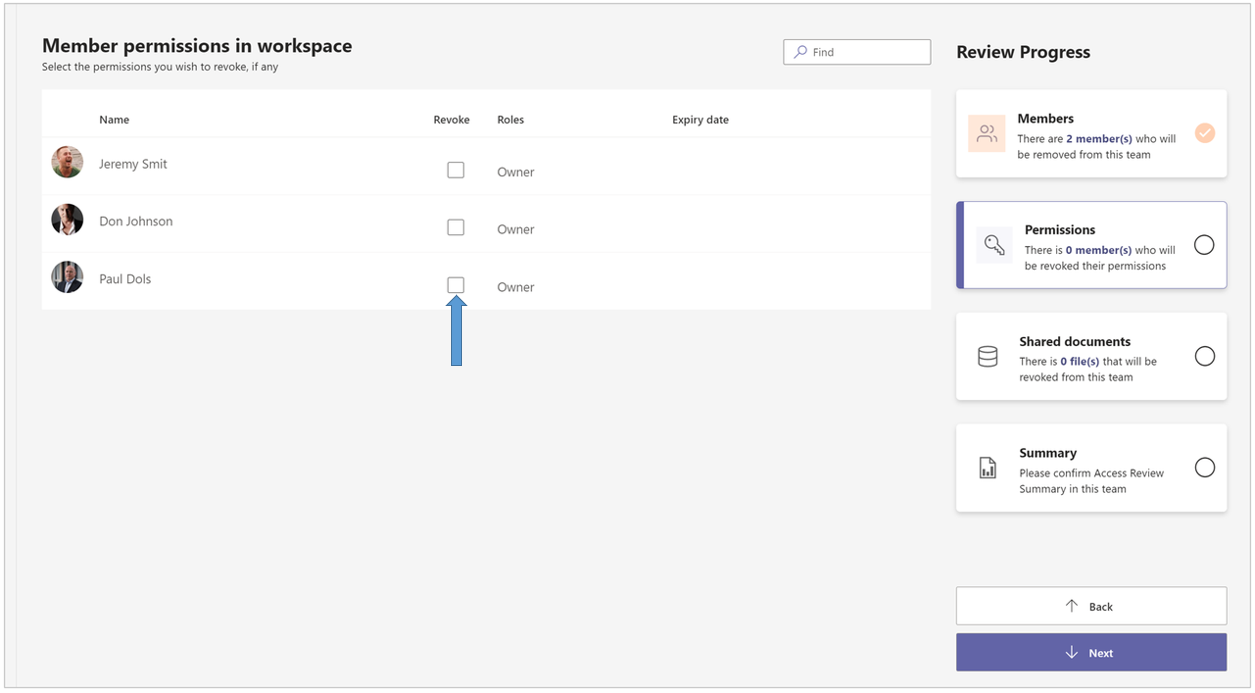Open the Shared documents review step card
This screenshot has height=693, width=1255.
tap(1091, 357)
